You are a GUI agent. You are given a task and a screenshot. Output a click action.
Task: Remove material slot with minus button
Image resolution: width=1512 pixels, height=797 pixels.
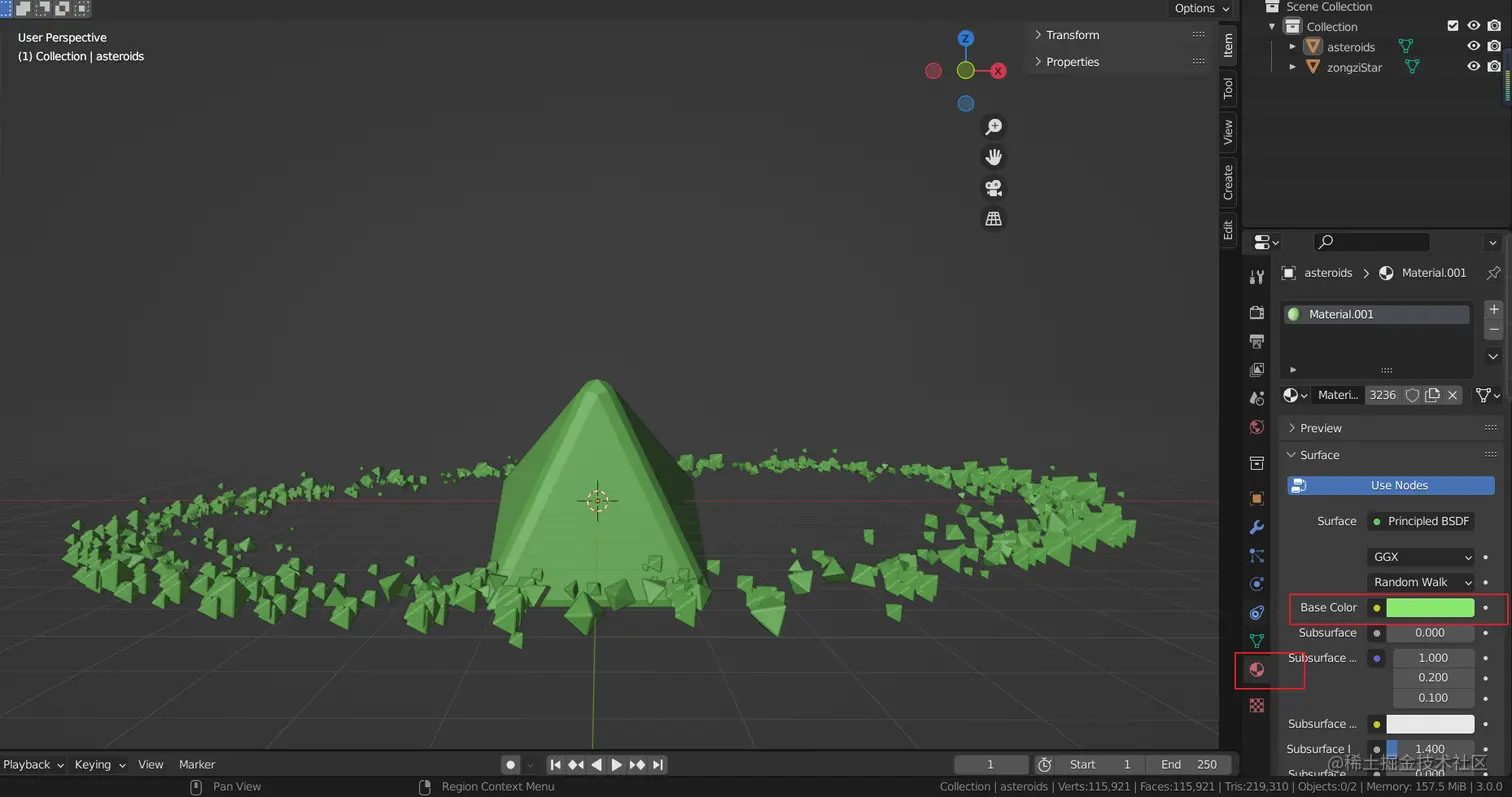coord(1493,330)
